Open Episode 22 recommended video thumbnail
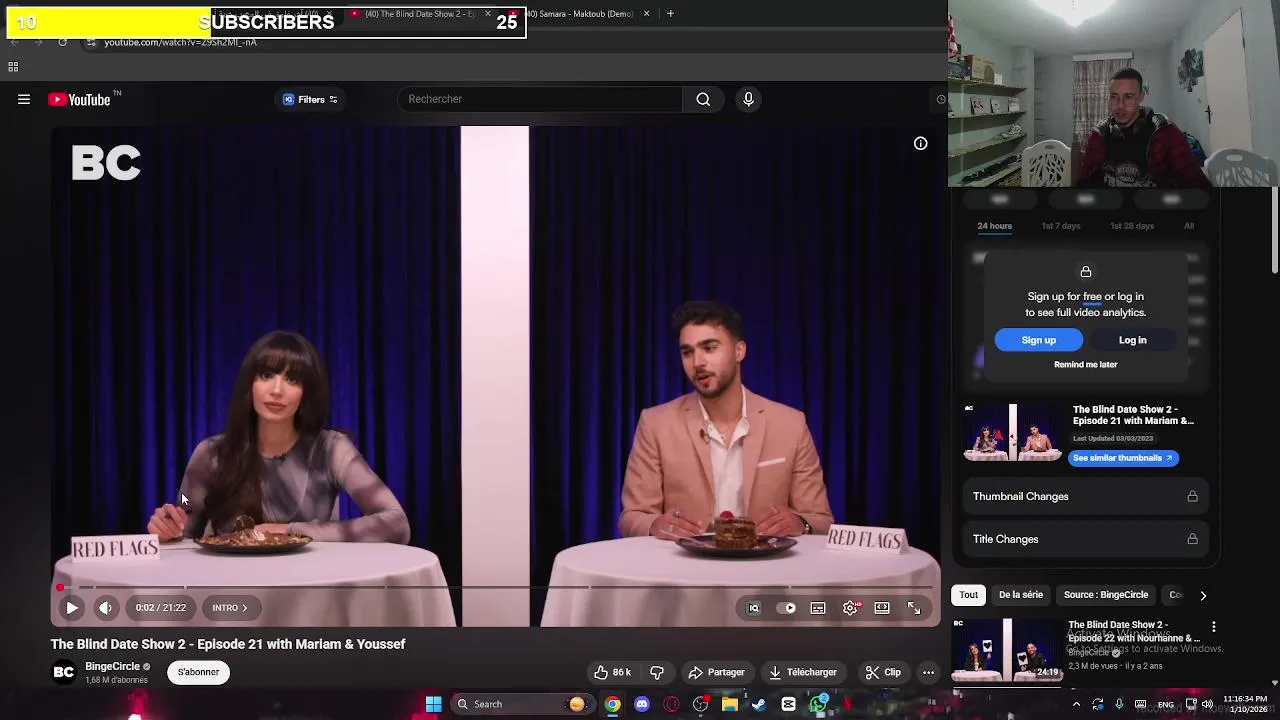The image size is (1280, 720). pos(1007,649)
